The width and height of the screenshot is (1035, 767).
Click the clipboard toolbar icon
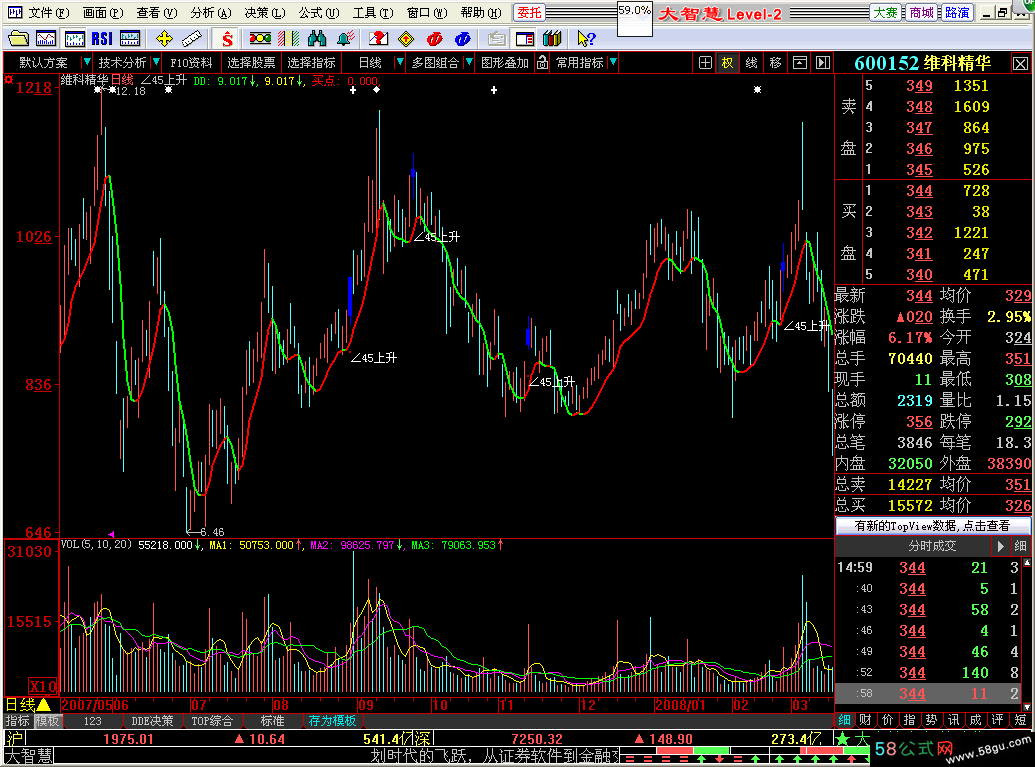(496, 39)
